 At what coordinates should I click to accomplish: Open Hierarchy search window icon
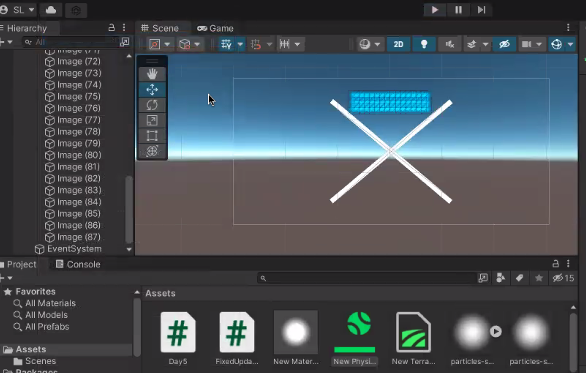click(124, 42)
